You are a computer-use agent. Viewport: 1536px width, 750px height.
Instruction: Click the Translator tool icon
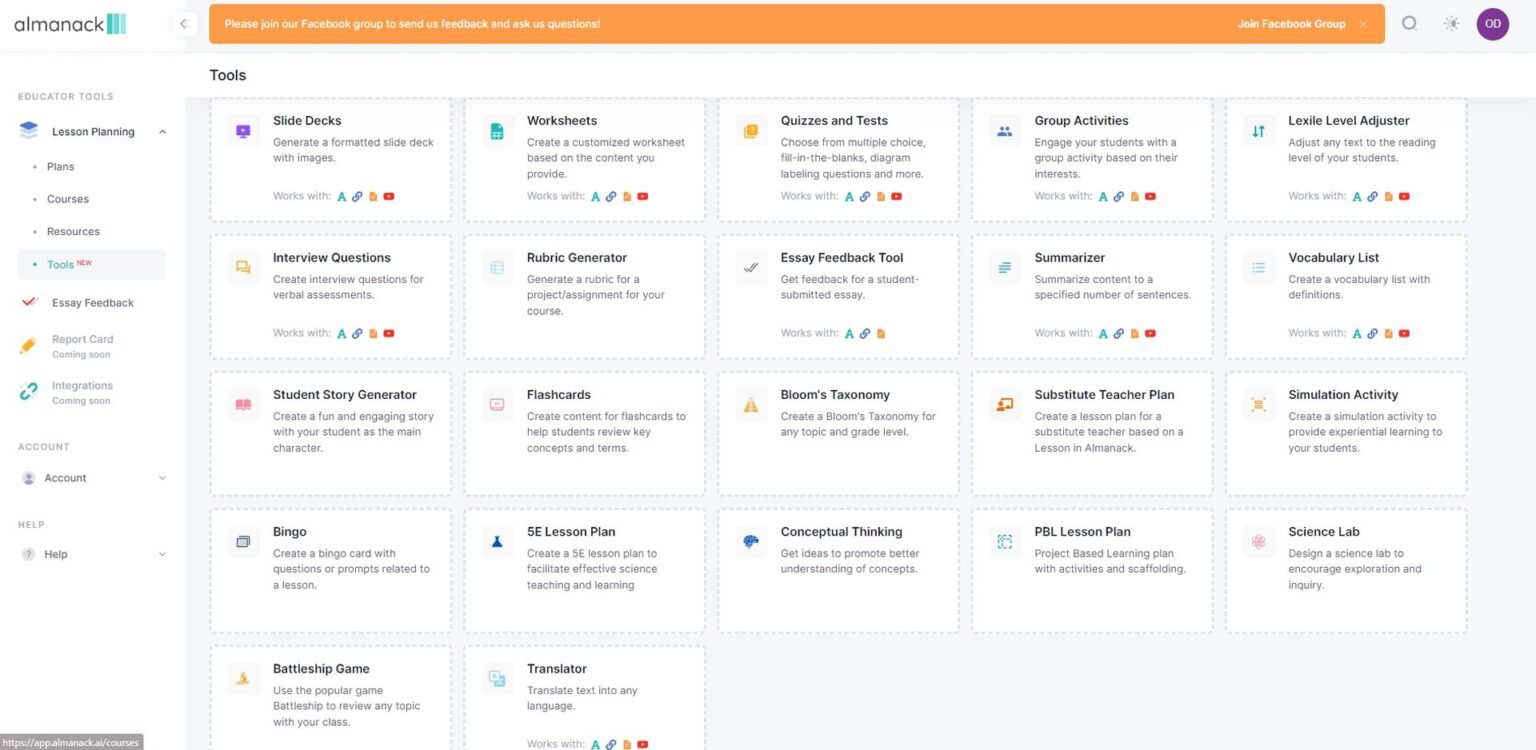point(497,678)
